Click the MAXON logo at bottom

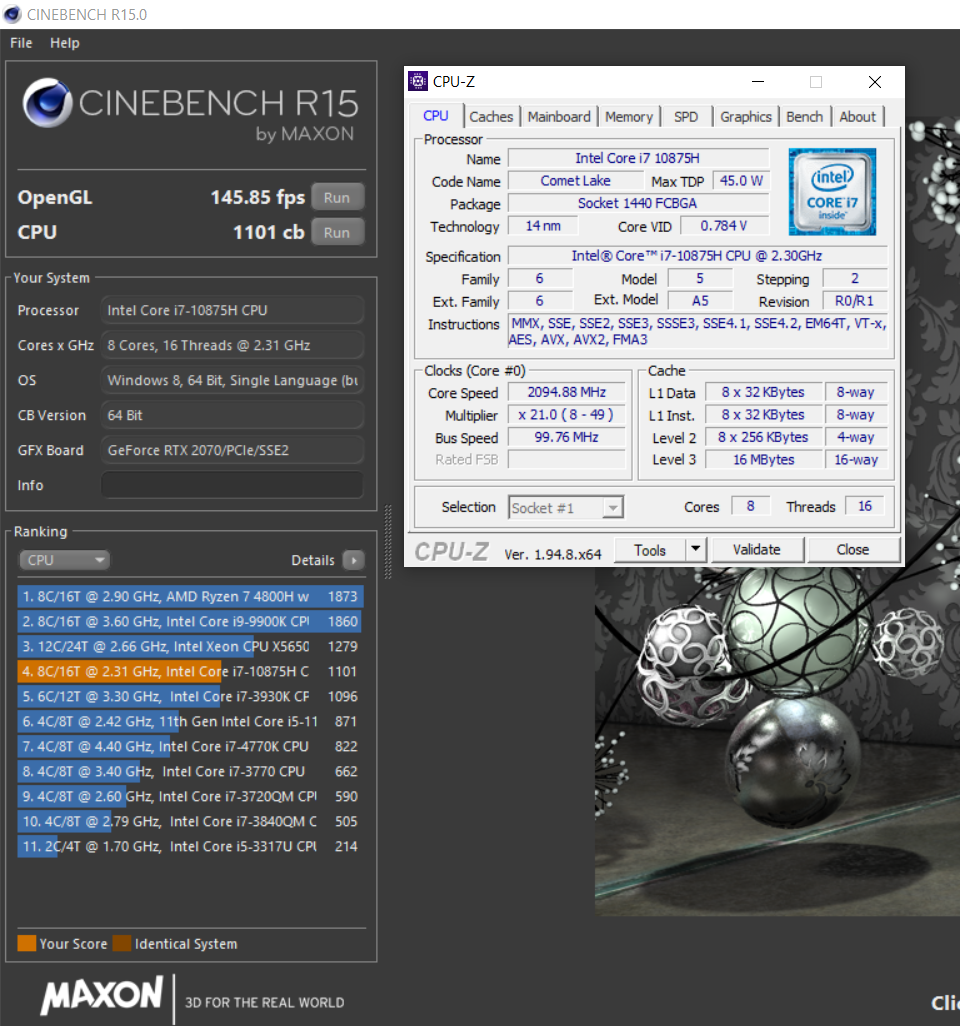coord(102,995)
